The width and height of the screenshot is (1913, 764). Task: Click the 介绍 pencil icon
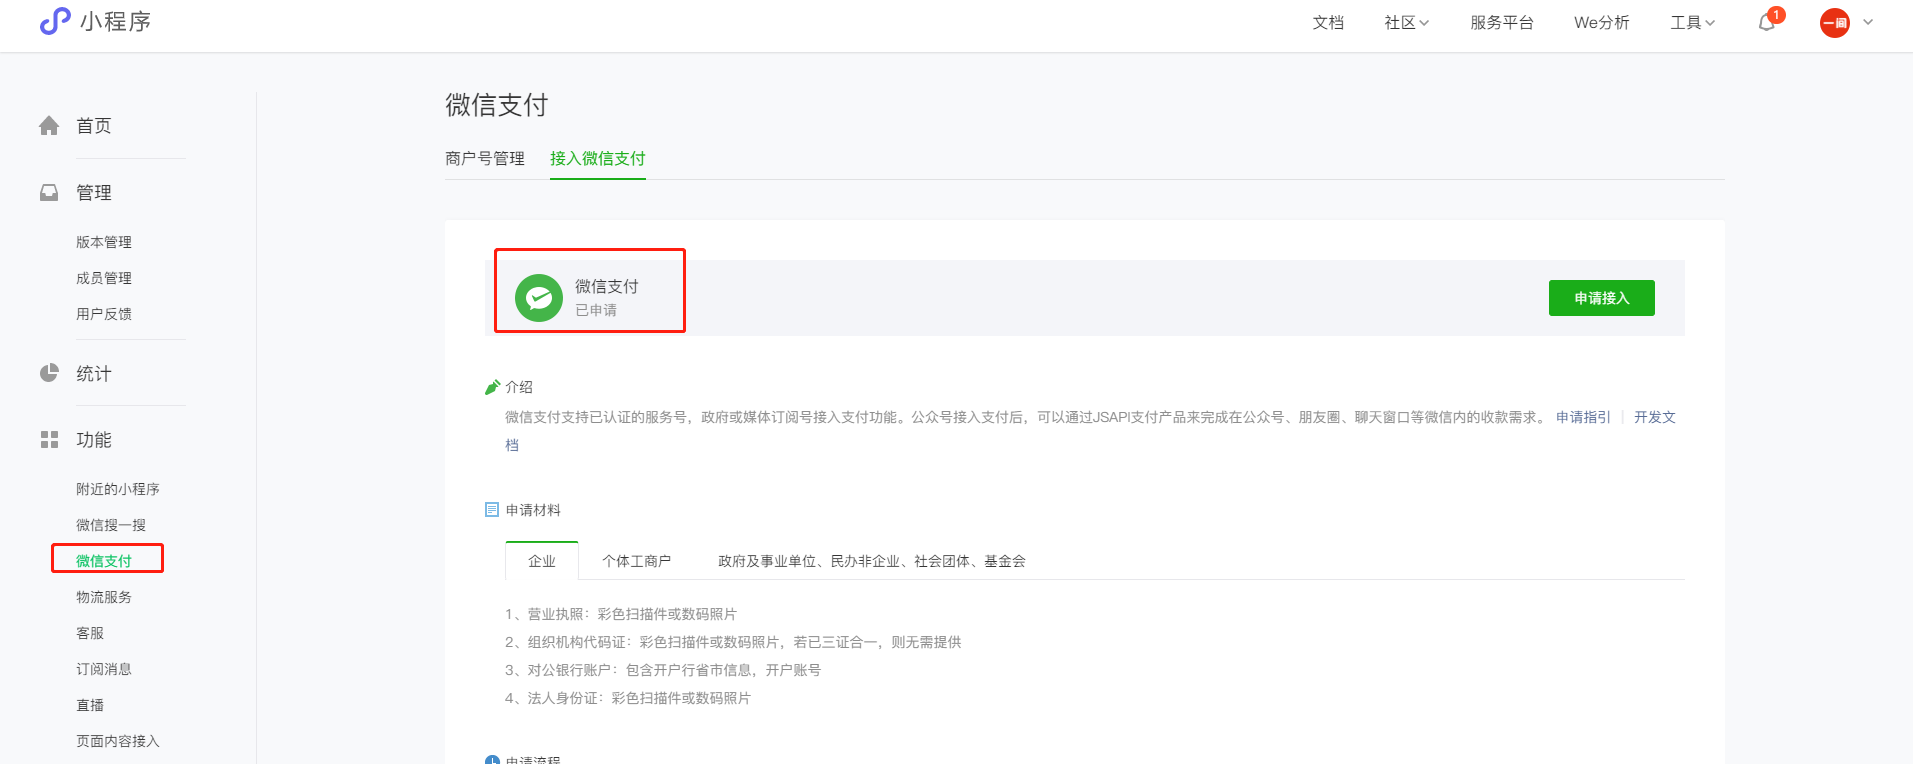point(492,387)
